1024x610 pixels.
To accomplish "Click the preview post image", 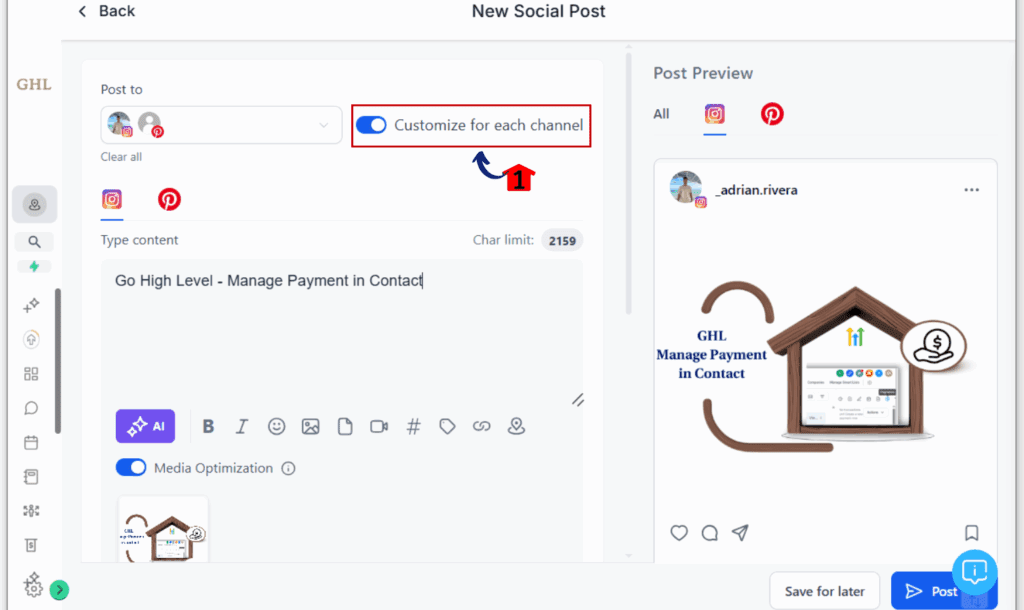I will pos(825,367).
